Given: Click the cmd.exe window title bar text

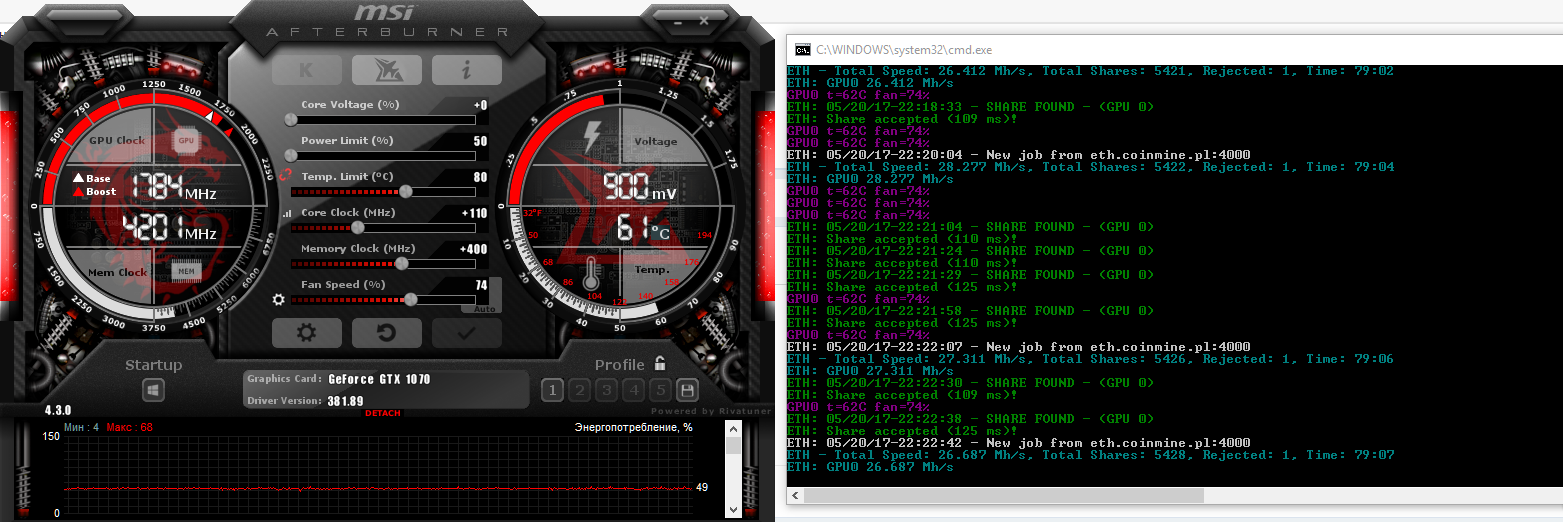Looking at the screenshot, I should pos(904,49).
